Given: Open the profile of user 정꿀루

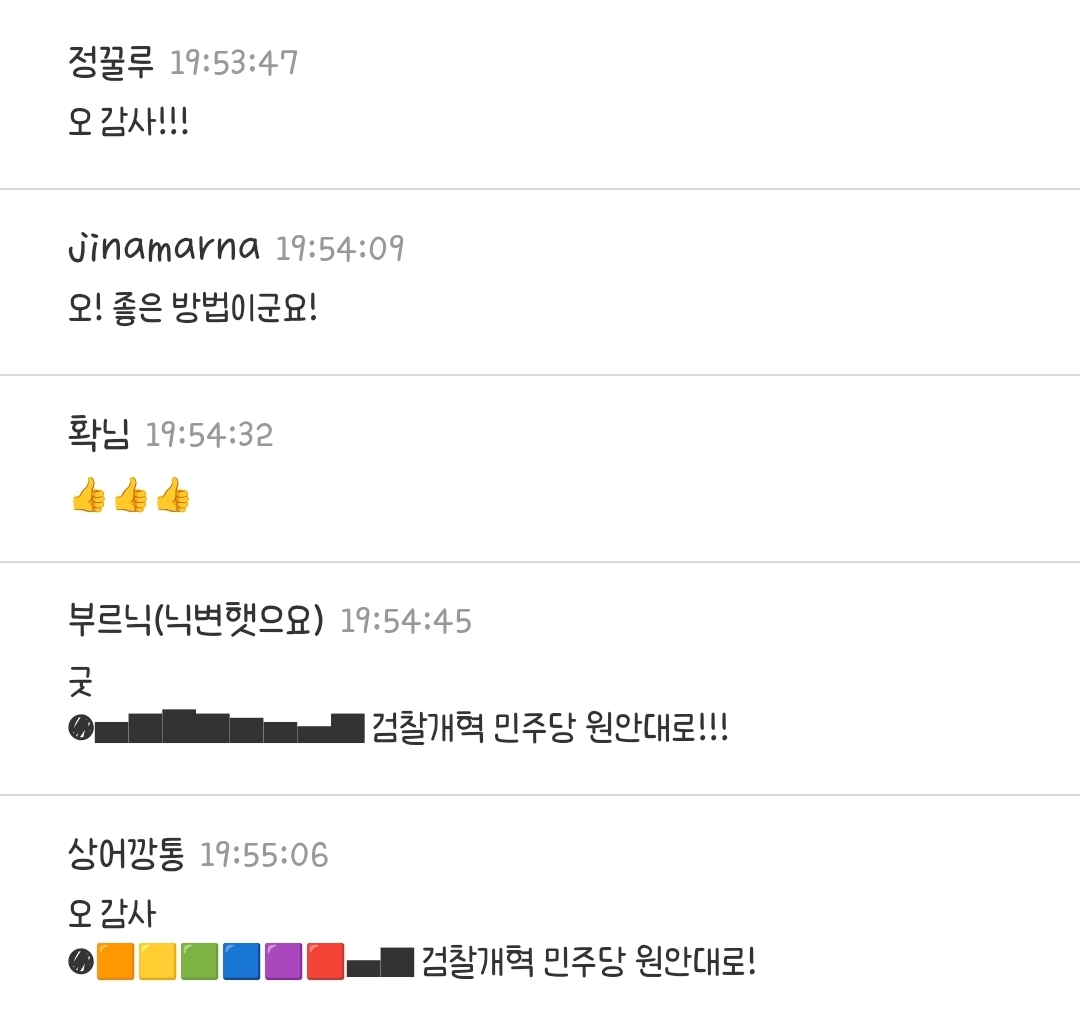Looking at the screenshot, I should click(x=110, y=63).
